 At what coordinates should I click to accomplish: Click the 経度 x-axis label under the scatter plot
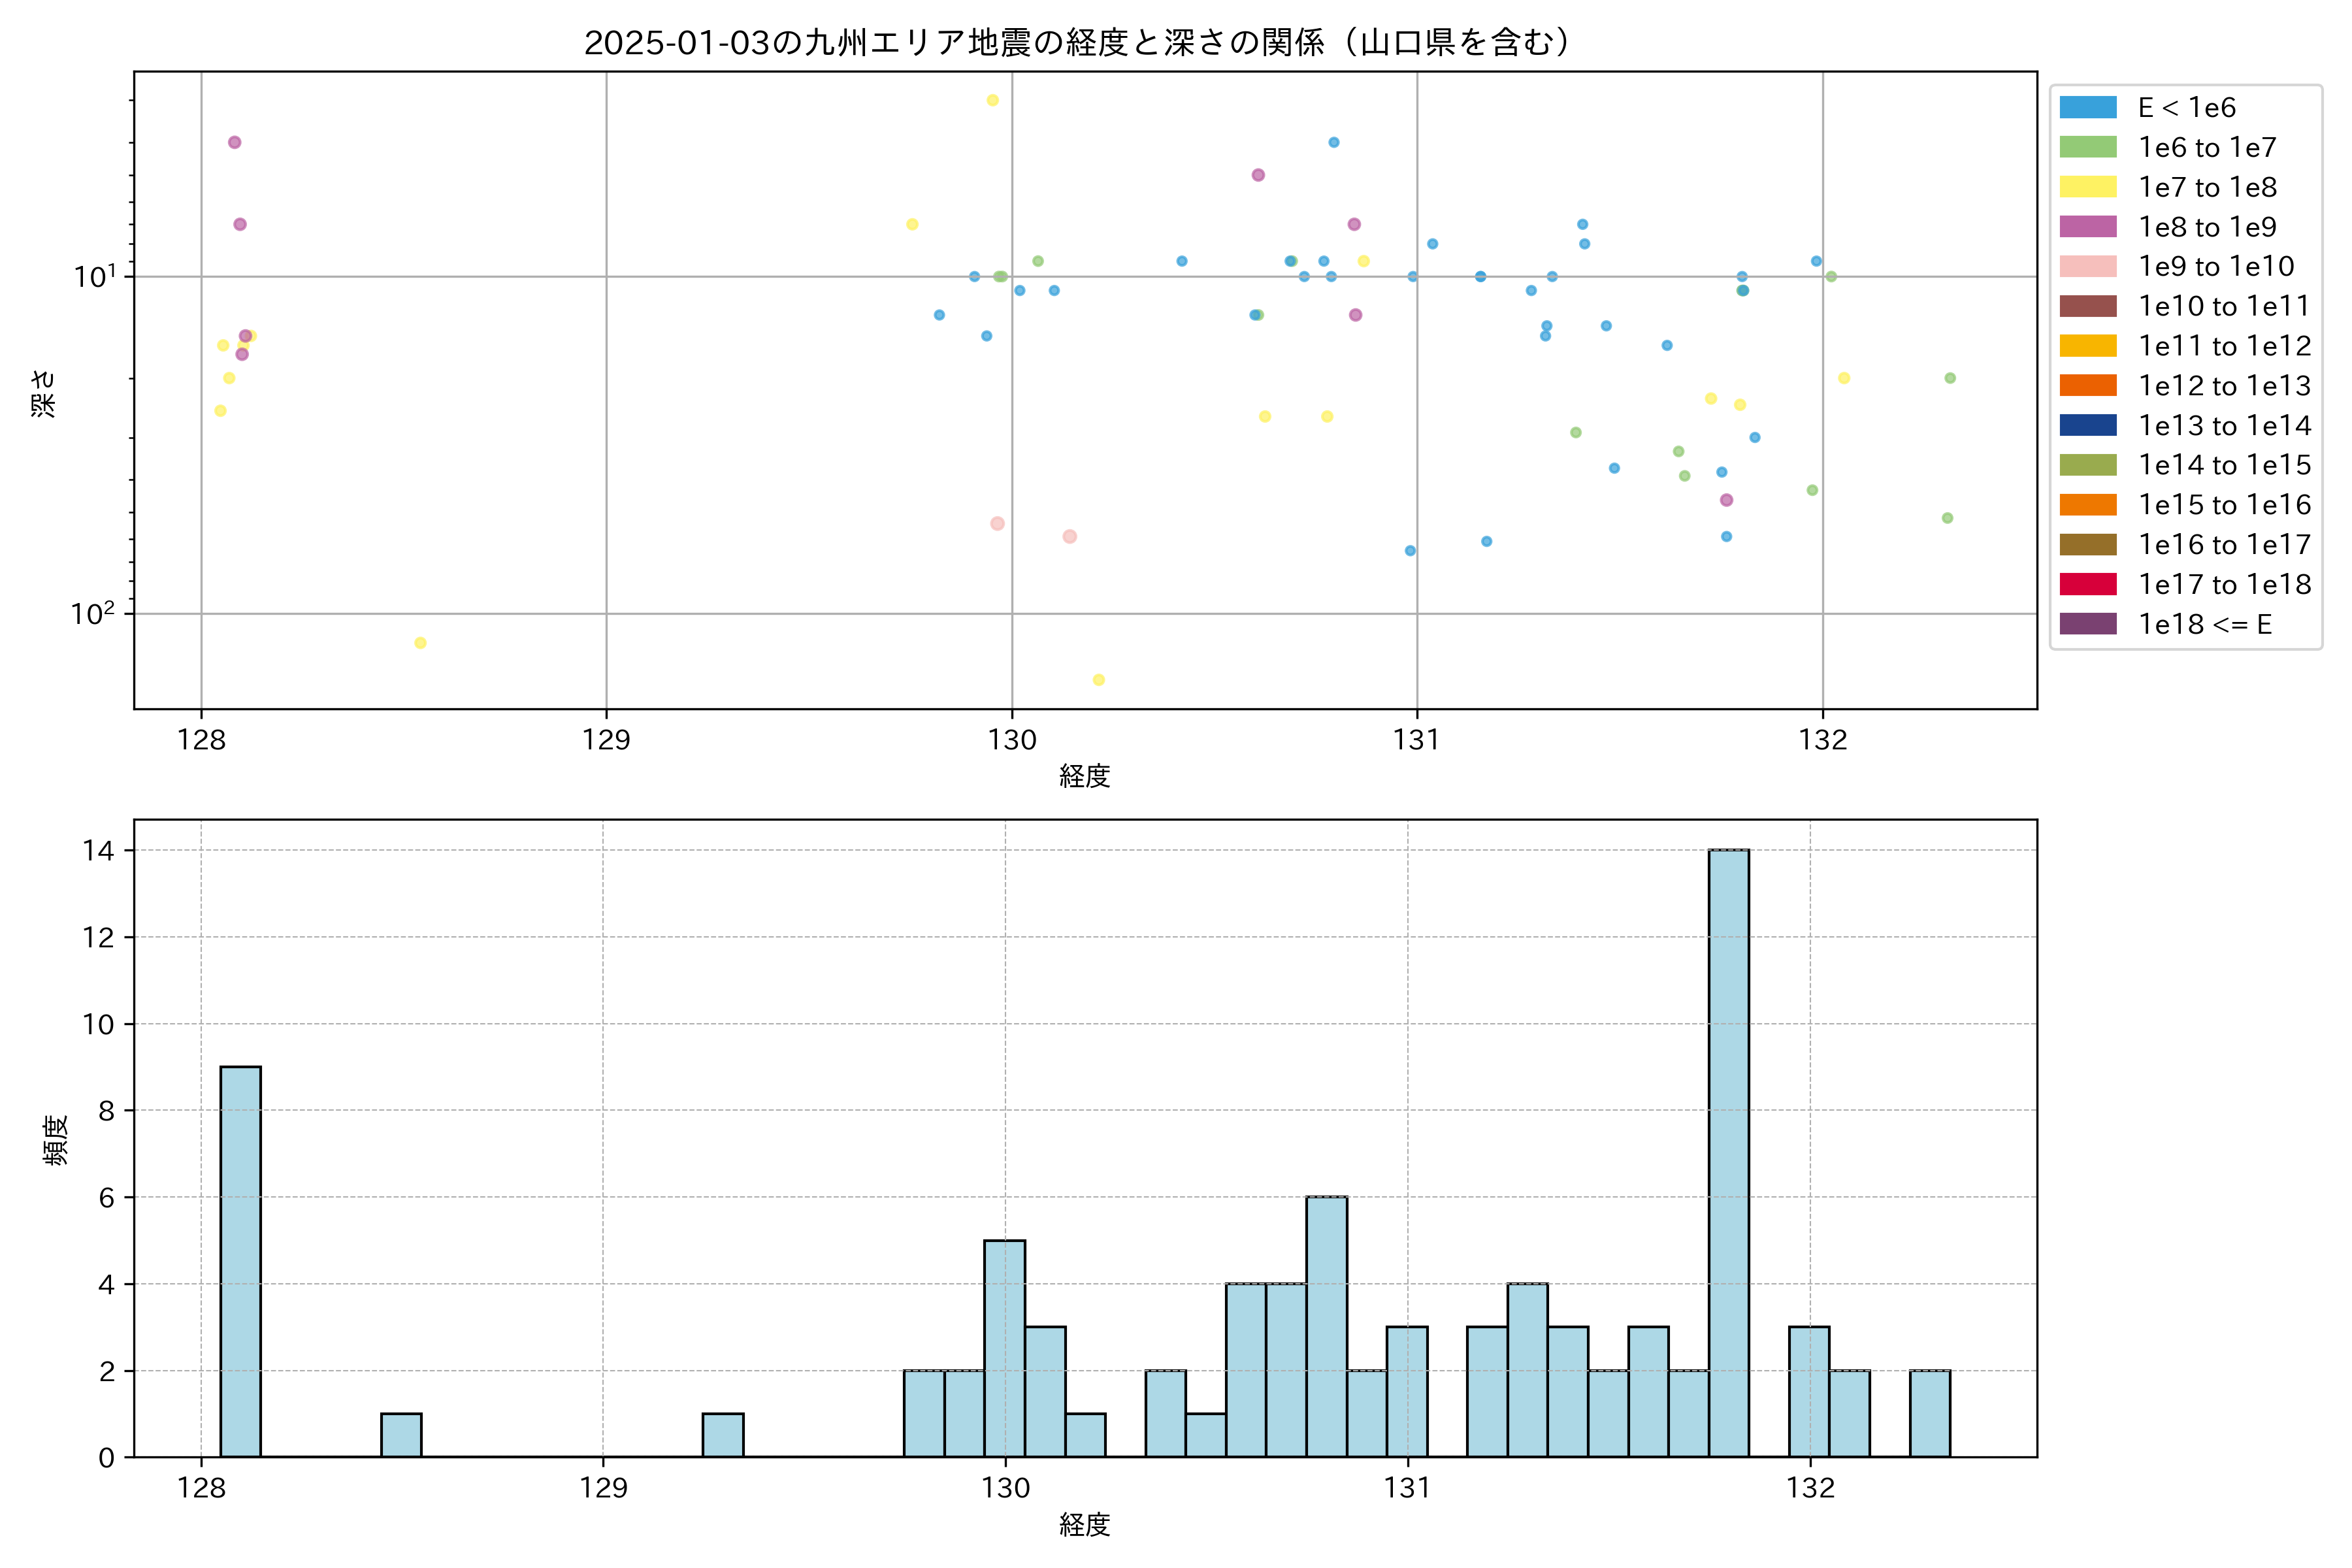1084,776
